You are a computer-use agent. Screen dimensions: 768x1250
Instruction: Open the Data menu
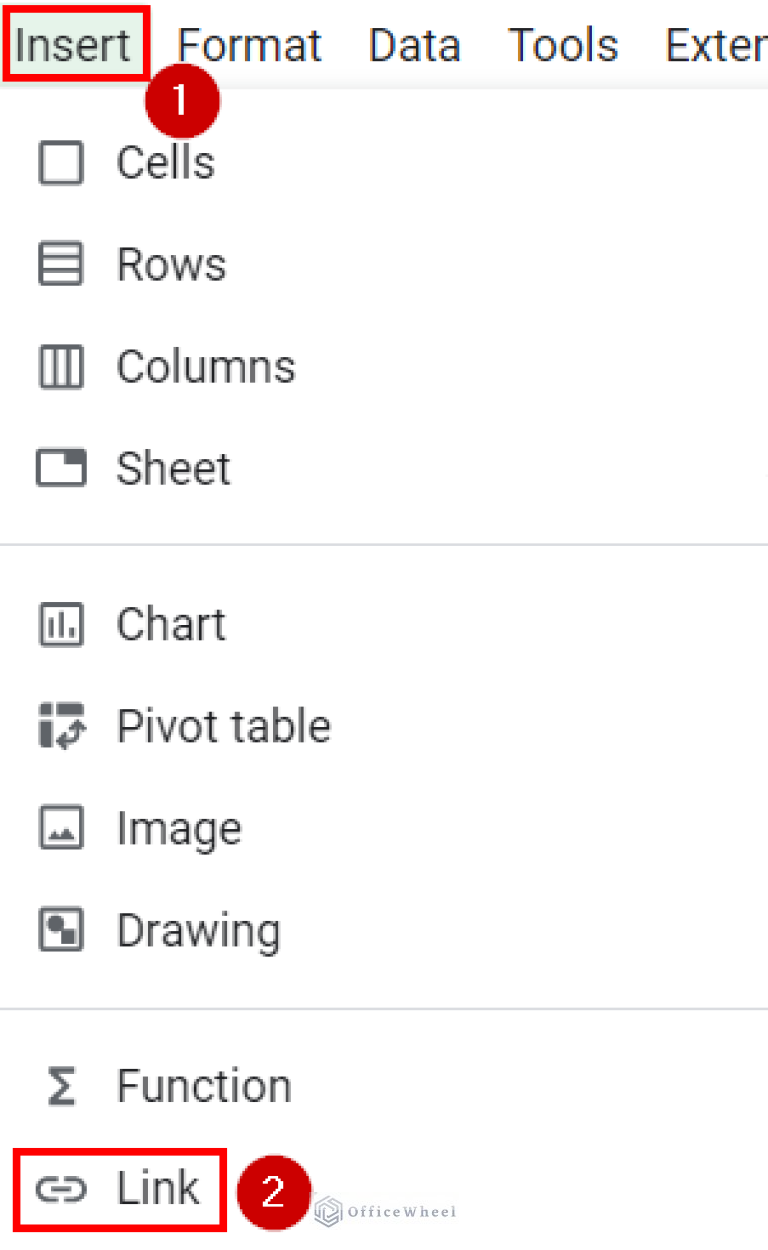point(414,44)
